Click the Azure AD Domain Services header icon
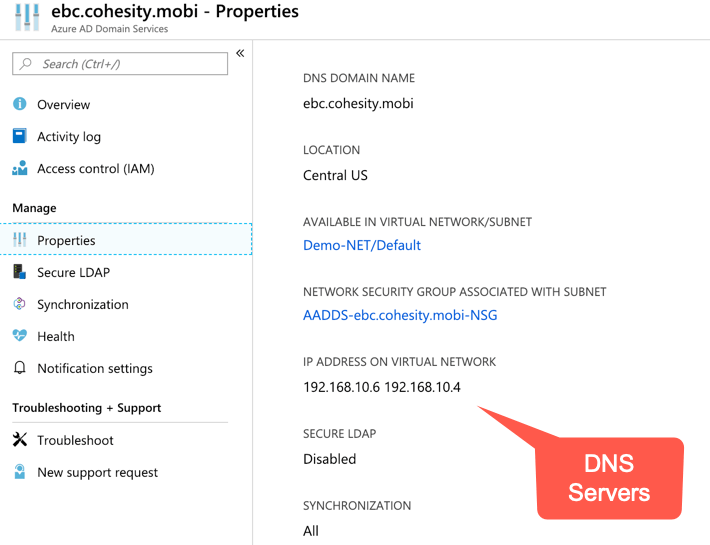Screen dimensions: 710x545 (24, 19)
